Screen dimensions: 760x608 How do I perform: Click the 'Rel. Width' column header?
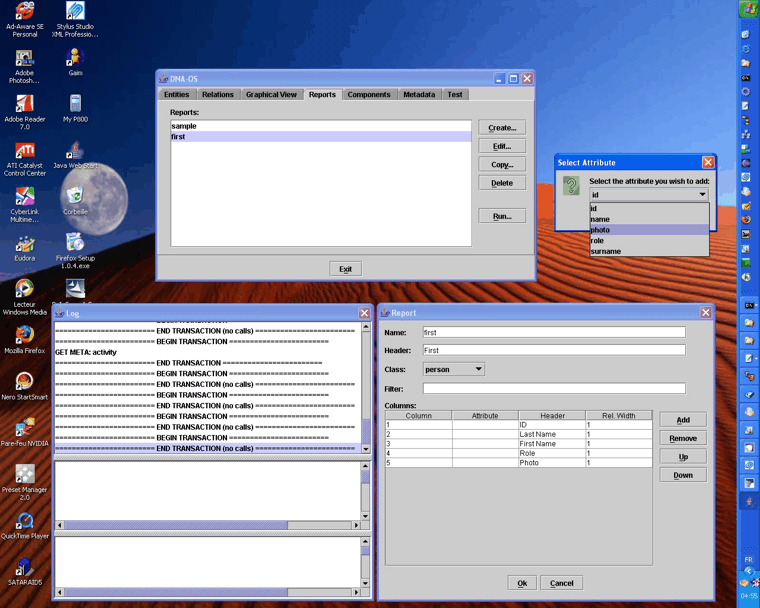click(619, 416)
